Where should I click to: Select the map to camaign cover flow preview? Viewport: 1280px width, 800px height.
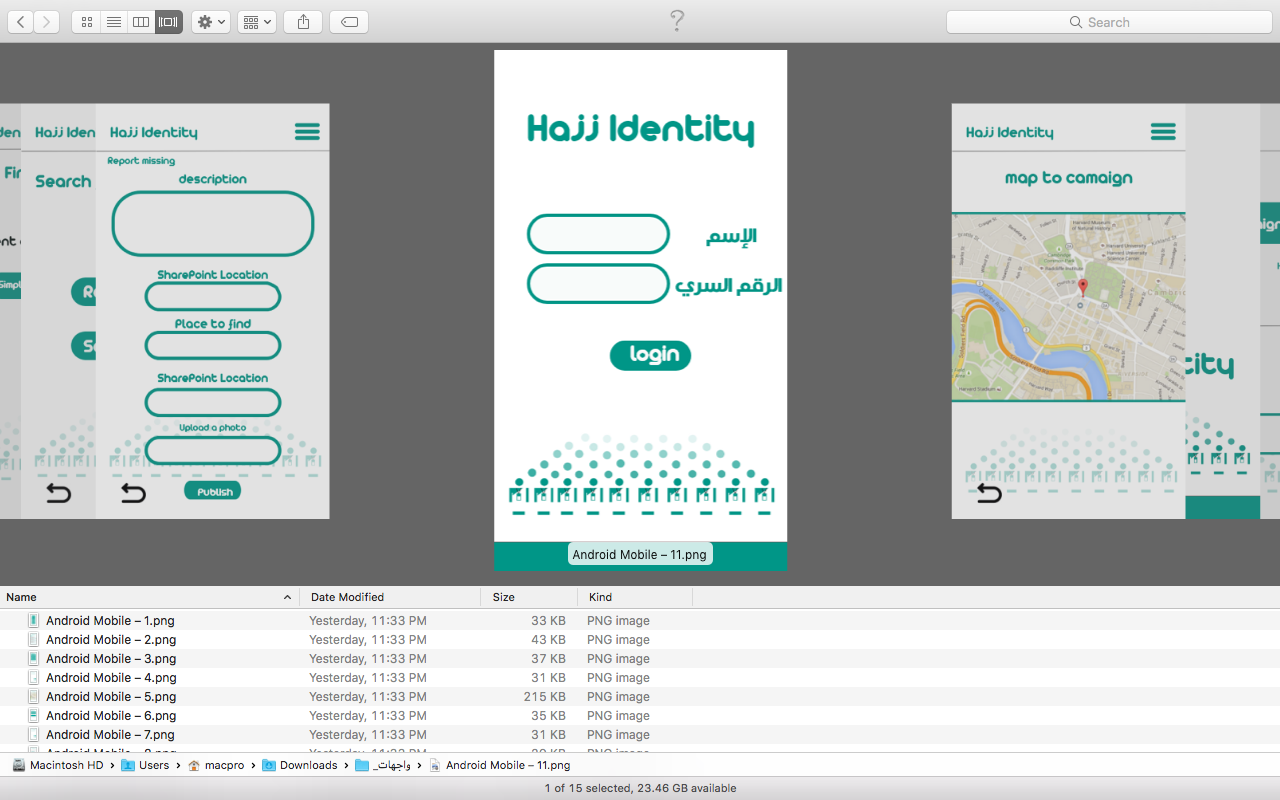[x=1068, y=311]
